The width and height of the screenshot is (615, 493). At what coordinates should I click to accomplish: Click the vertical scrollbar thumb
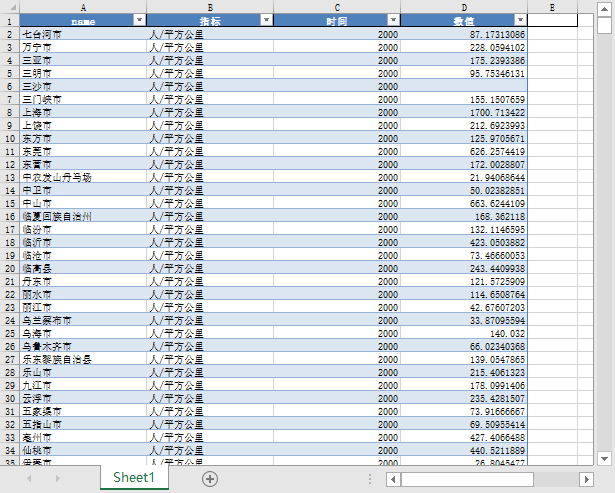(x=604, y=25)
